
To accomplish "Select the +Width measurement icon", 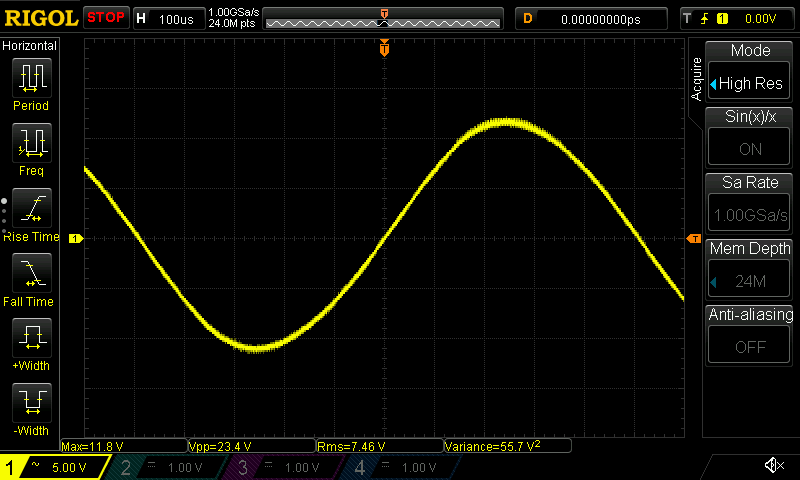I will 31,339.
